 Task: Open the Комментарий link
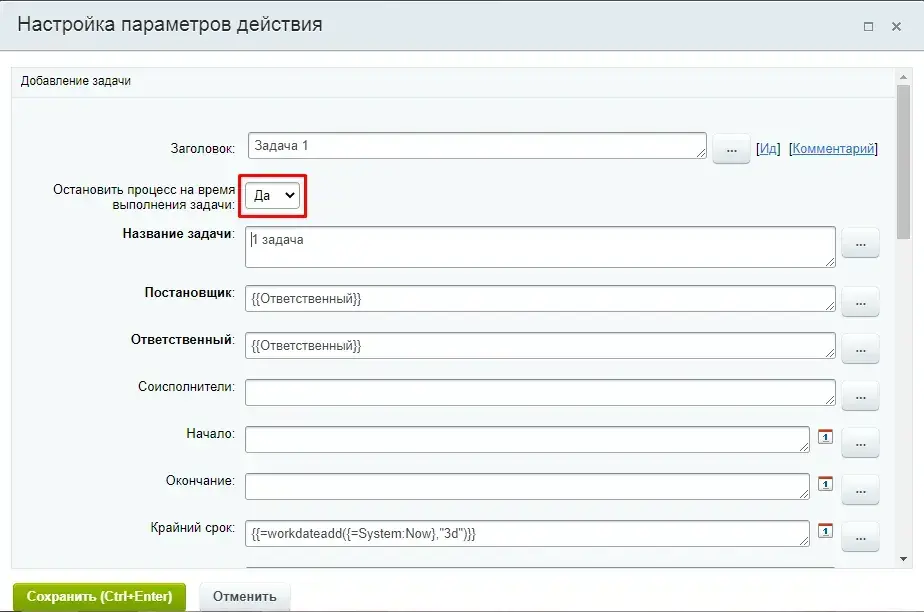[x=832, y=148]
